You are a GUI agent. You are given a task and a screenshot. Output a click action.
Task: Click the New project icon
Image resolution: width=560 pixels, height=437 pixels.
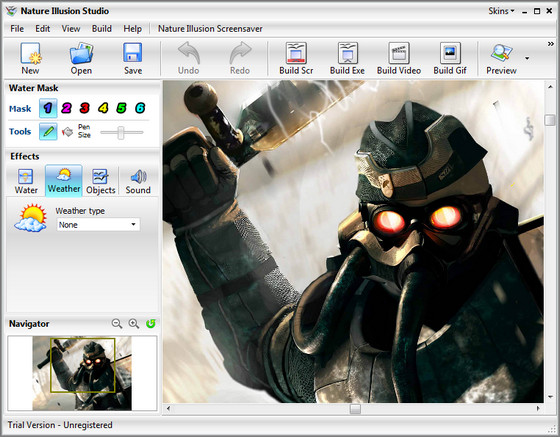click(x=30, y=54)
